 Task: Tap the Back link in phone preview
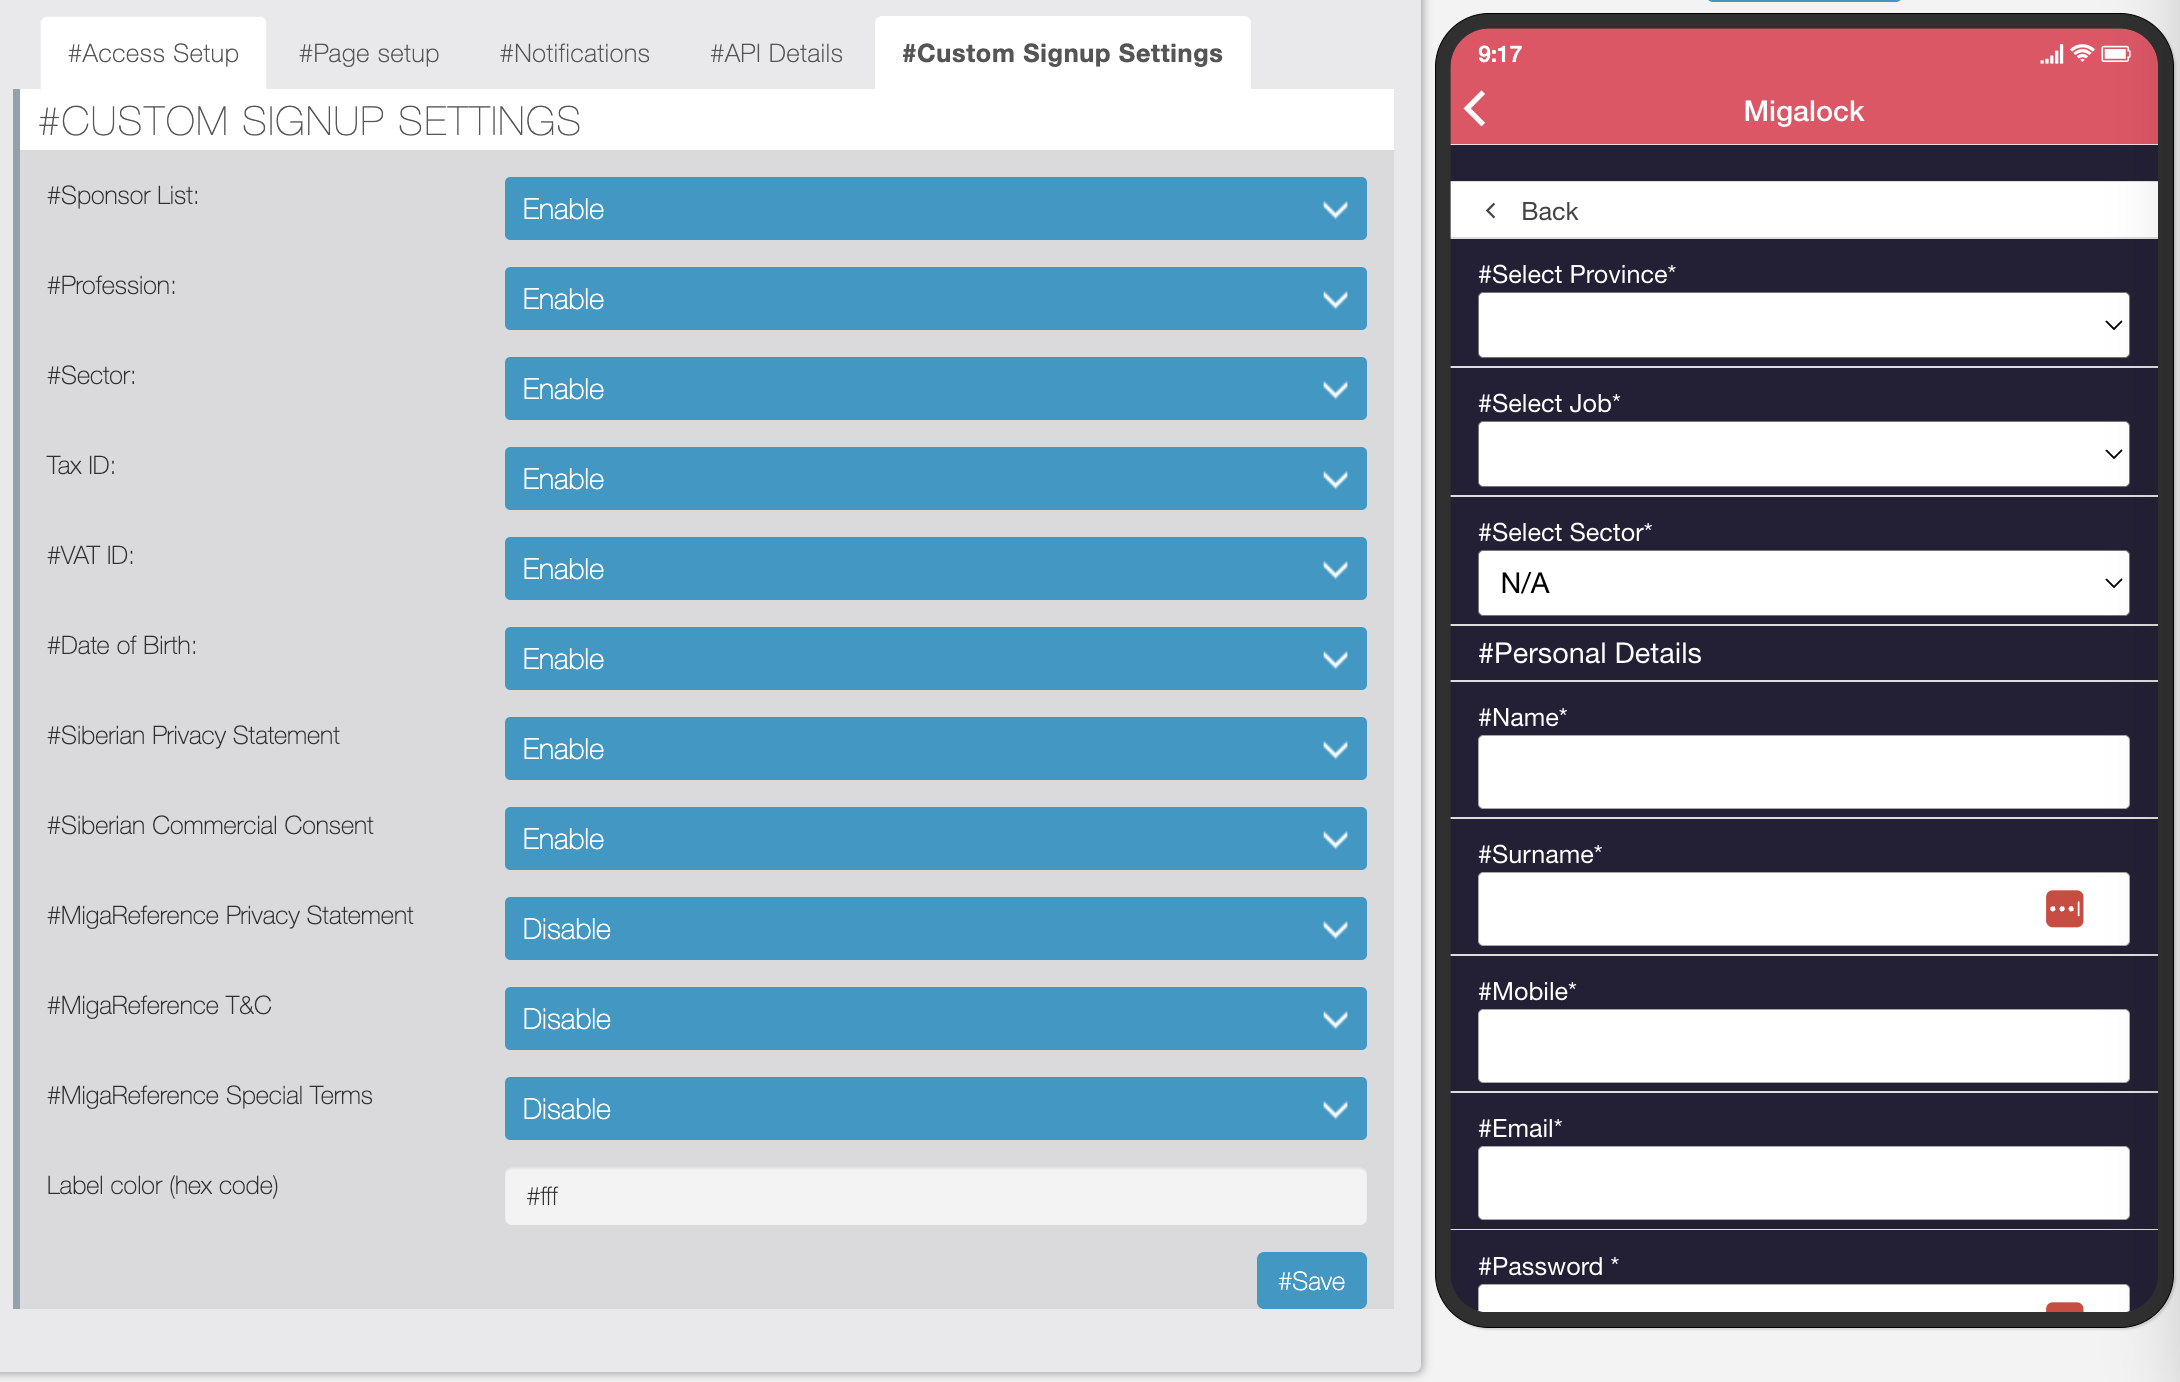tap(1549, 211)
